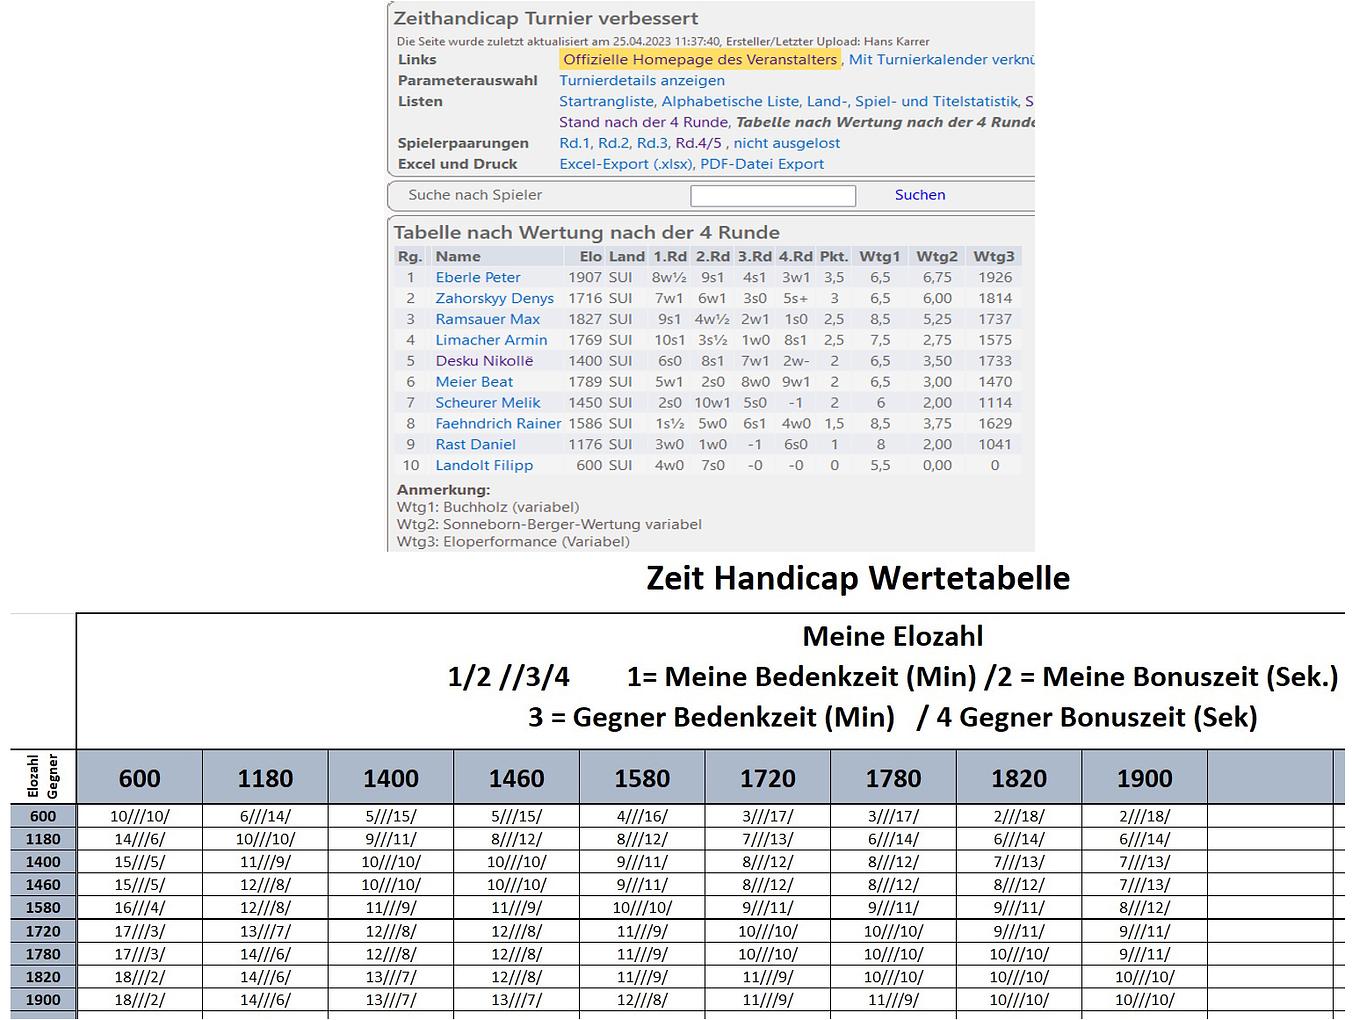Click the 1900 column header in Wertetabelle
The width and height of the screenshot is (1352, 1020).
point(1144,778)
